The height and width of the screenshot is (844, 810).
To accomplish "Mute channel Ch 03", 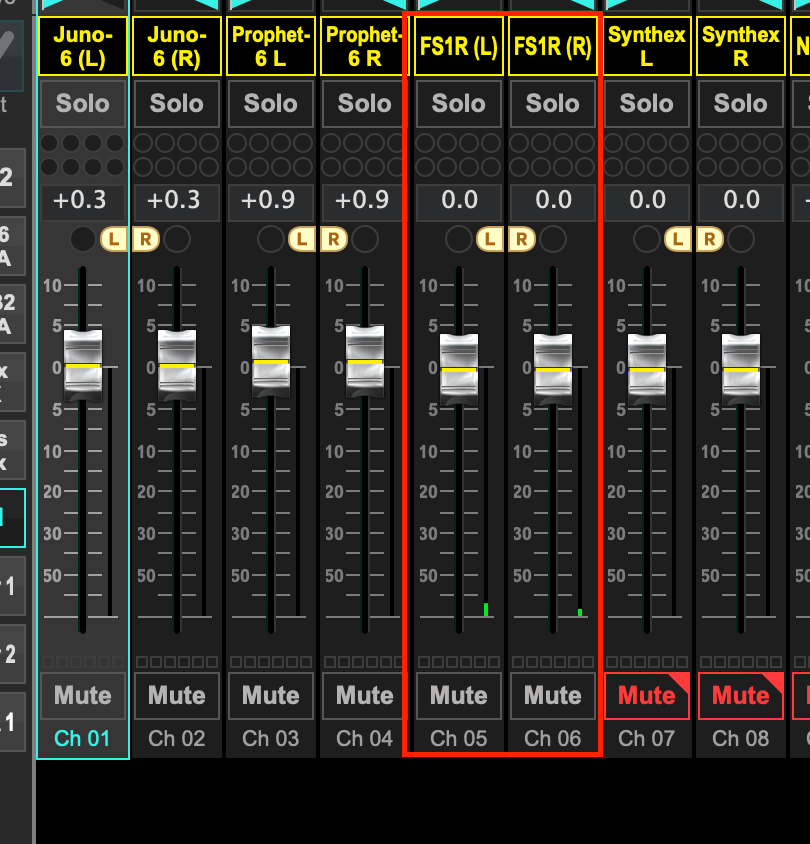I will [x=271, y=695].
